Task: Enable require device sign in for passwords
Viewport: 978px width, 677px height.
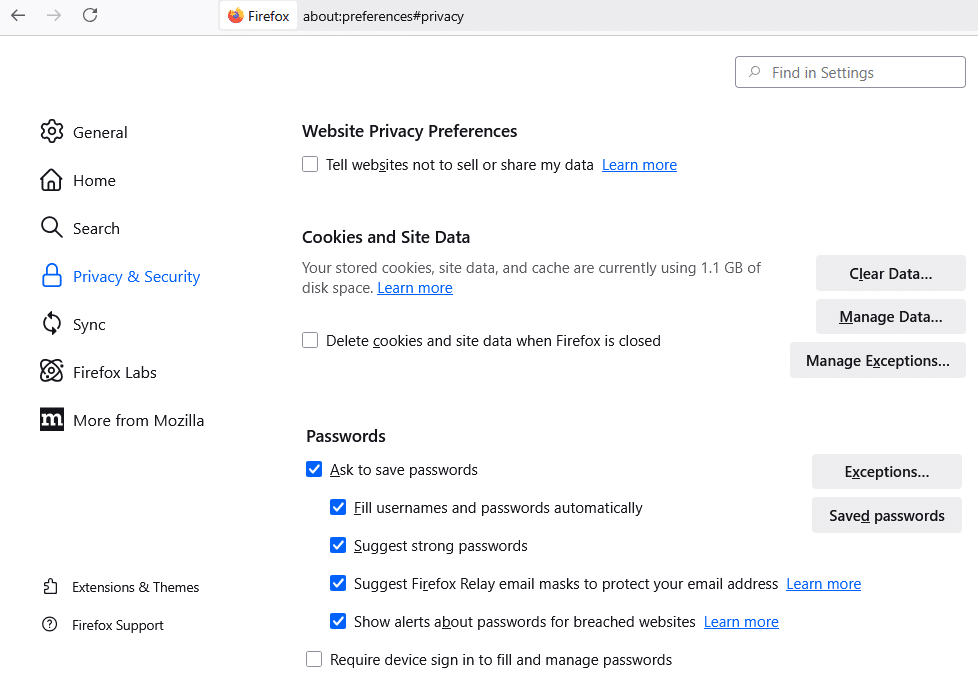Action: [x=314, y=659]
